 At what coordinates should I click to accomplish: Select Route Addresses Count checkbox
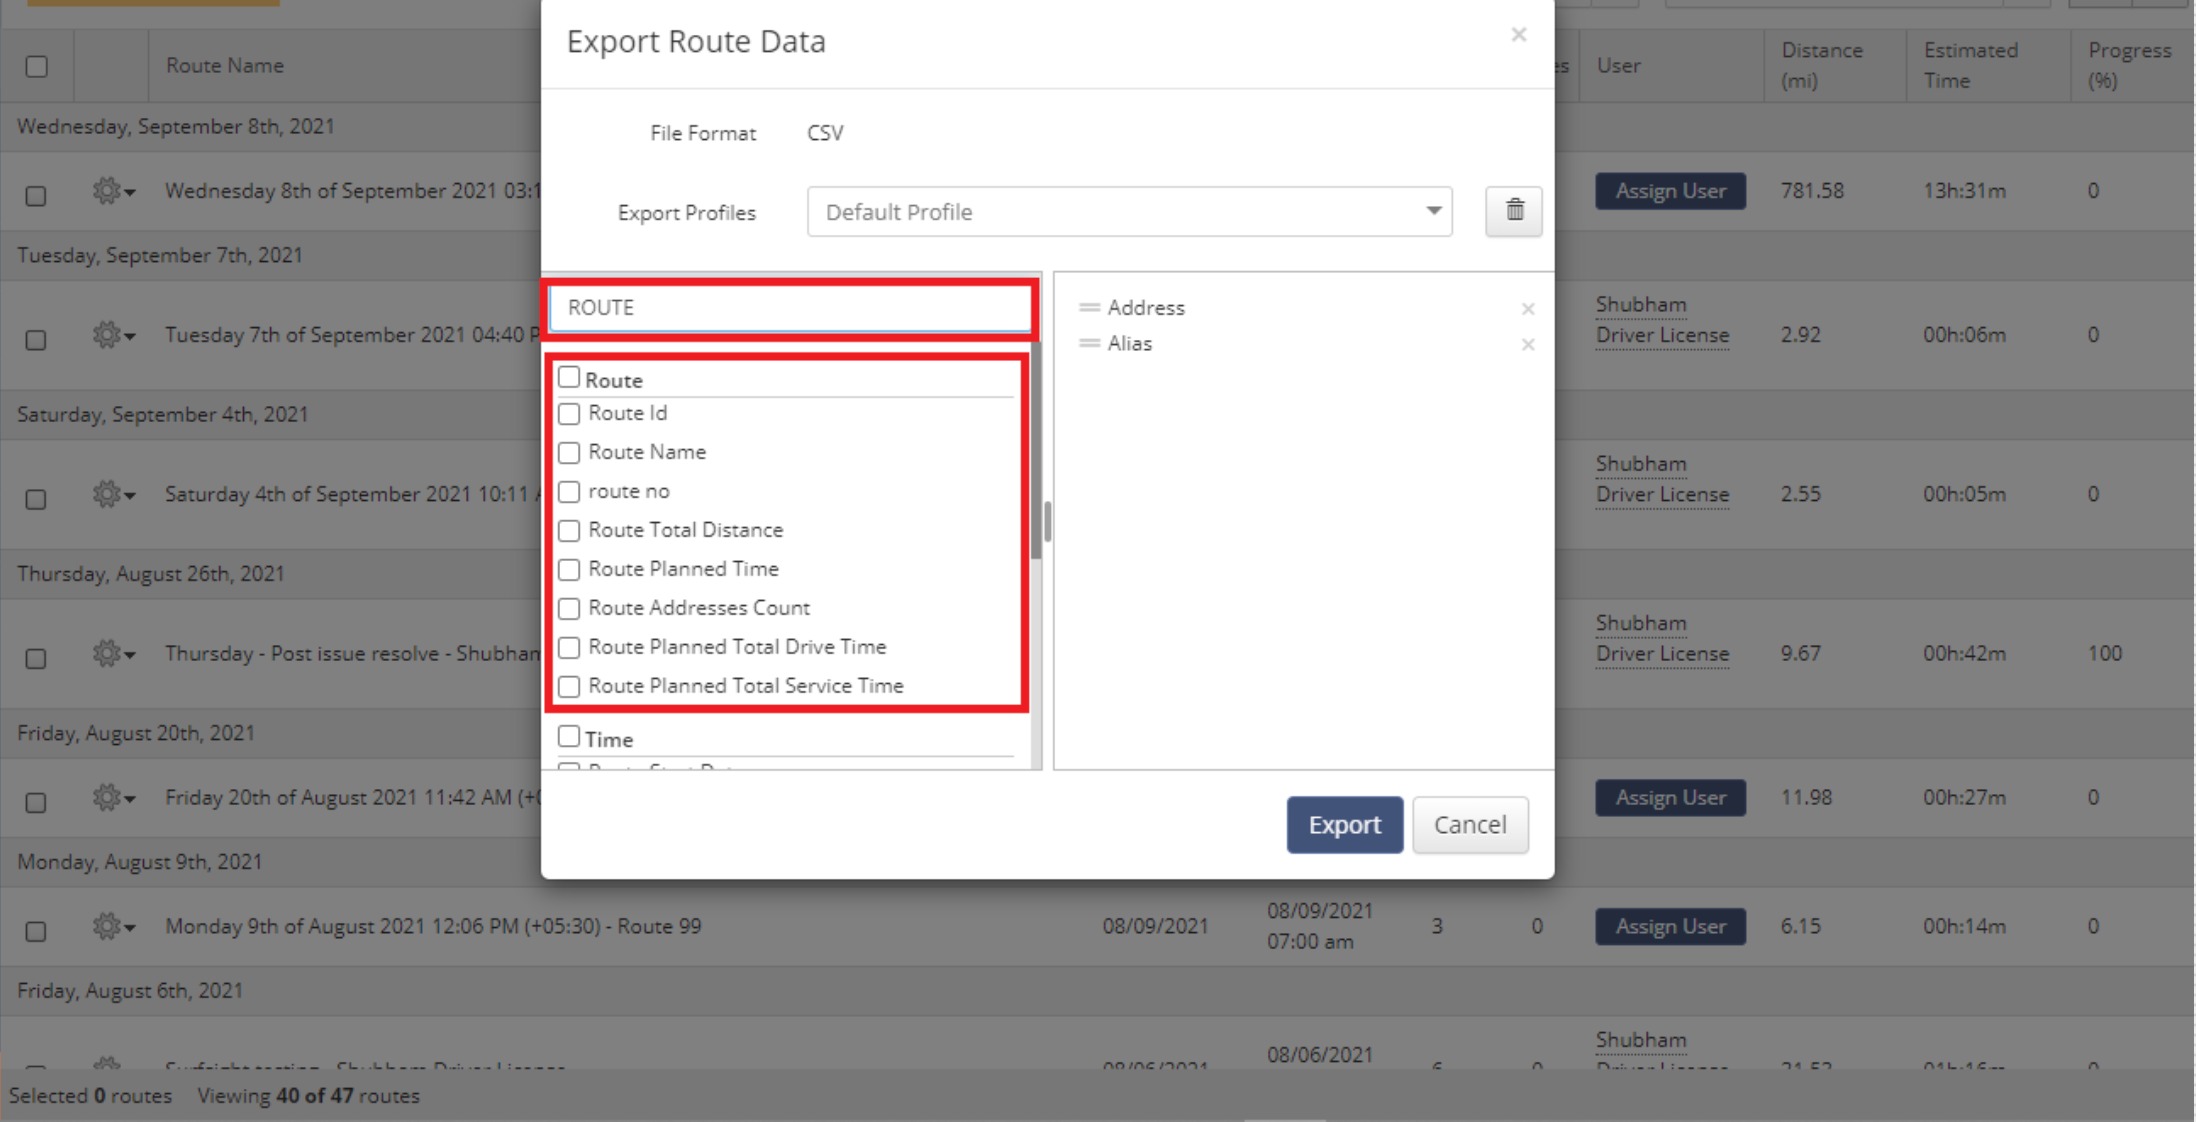click(x=569, y=609)
